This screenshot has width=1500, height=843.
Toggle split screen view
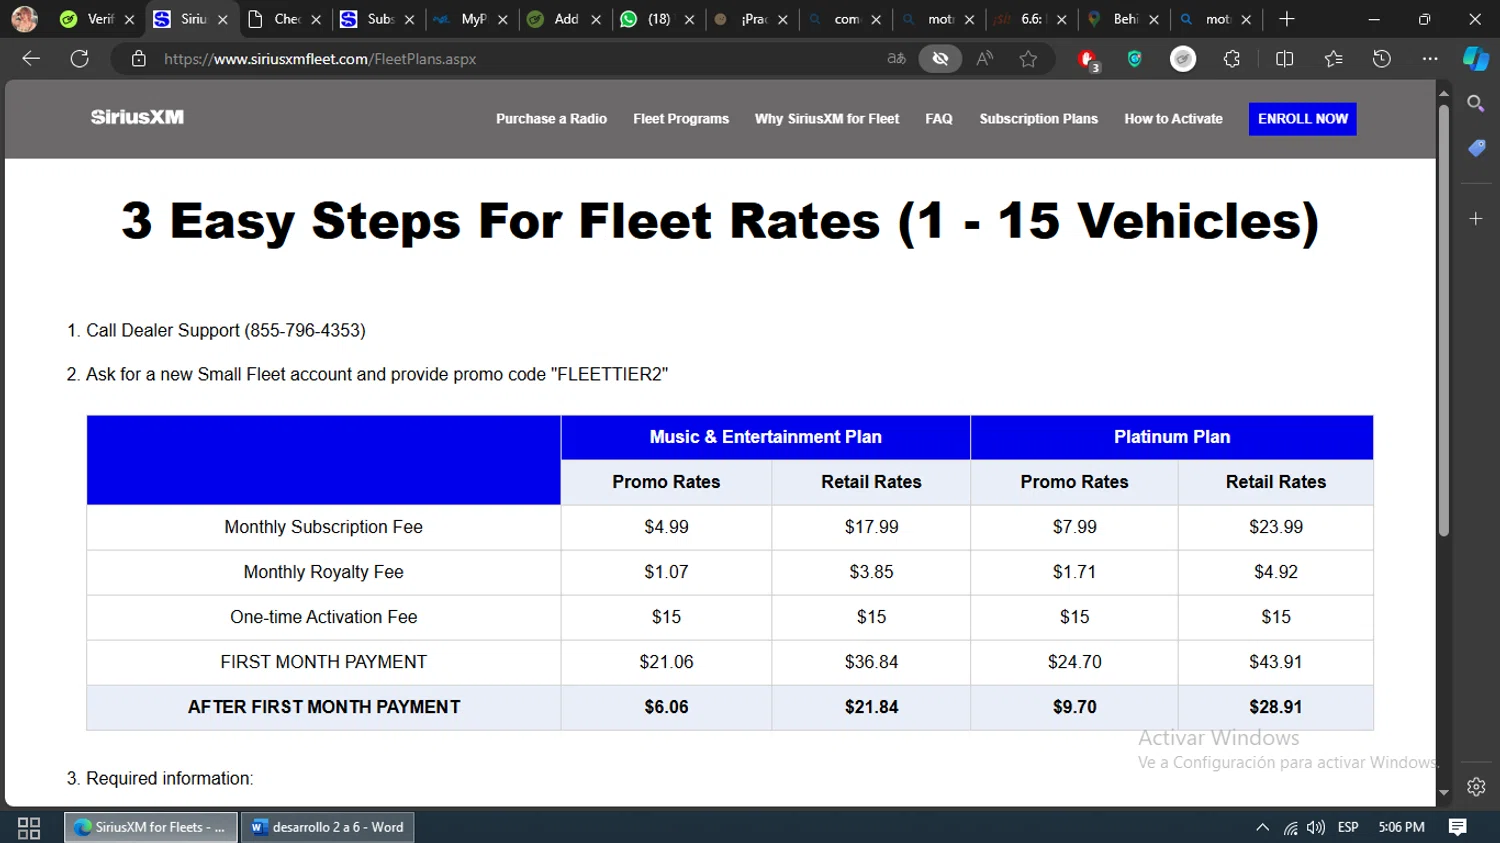[x=1285, y=59]
